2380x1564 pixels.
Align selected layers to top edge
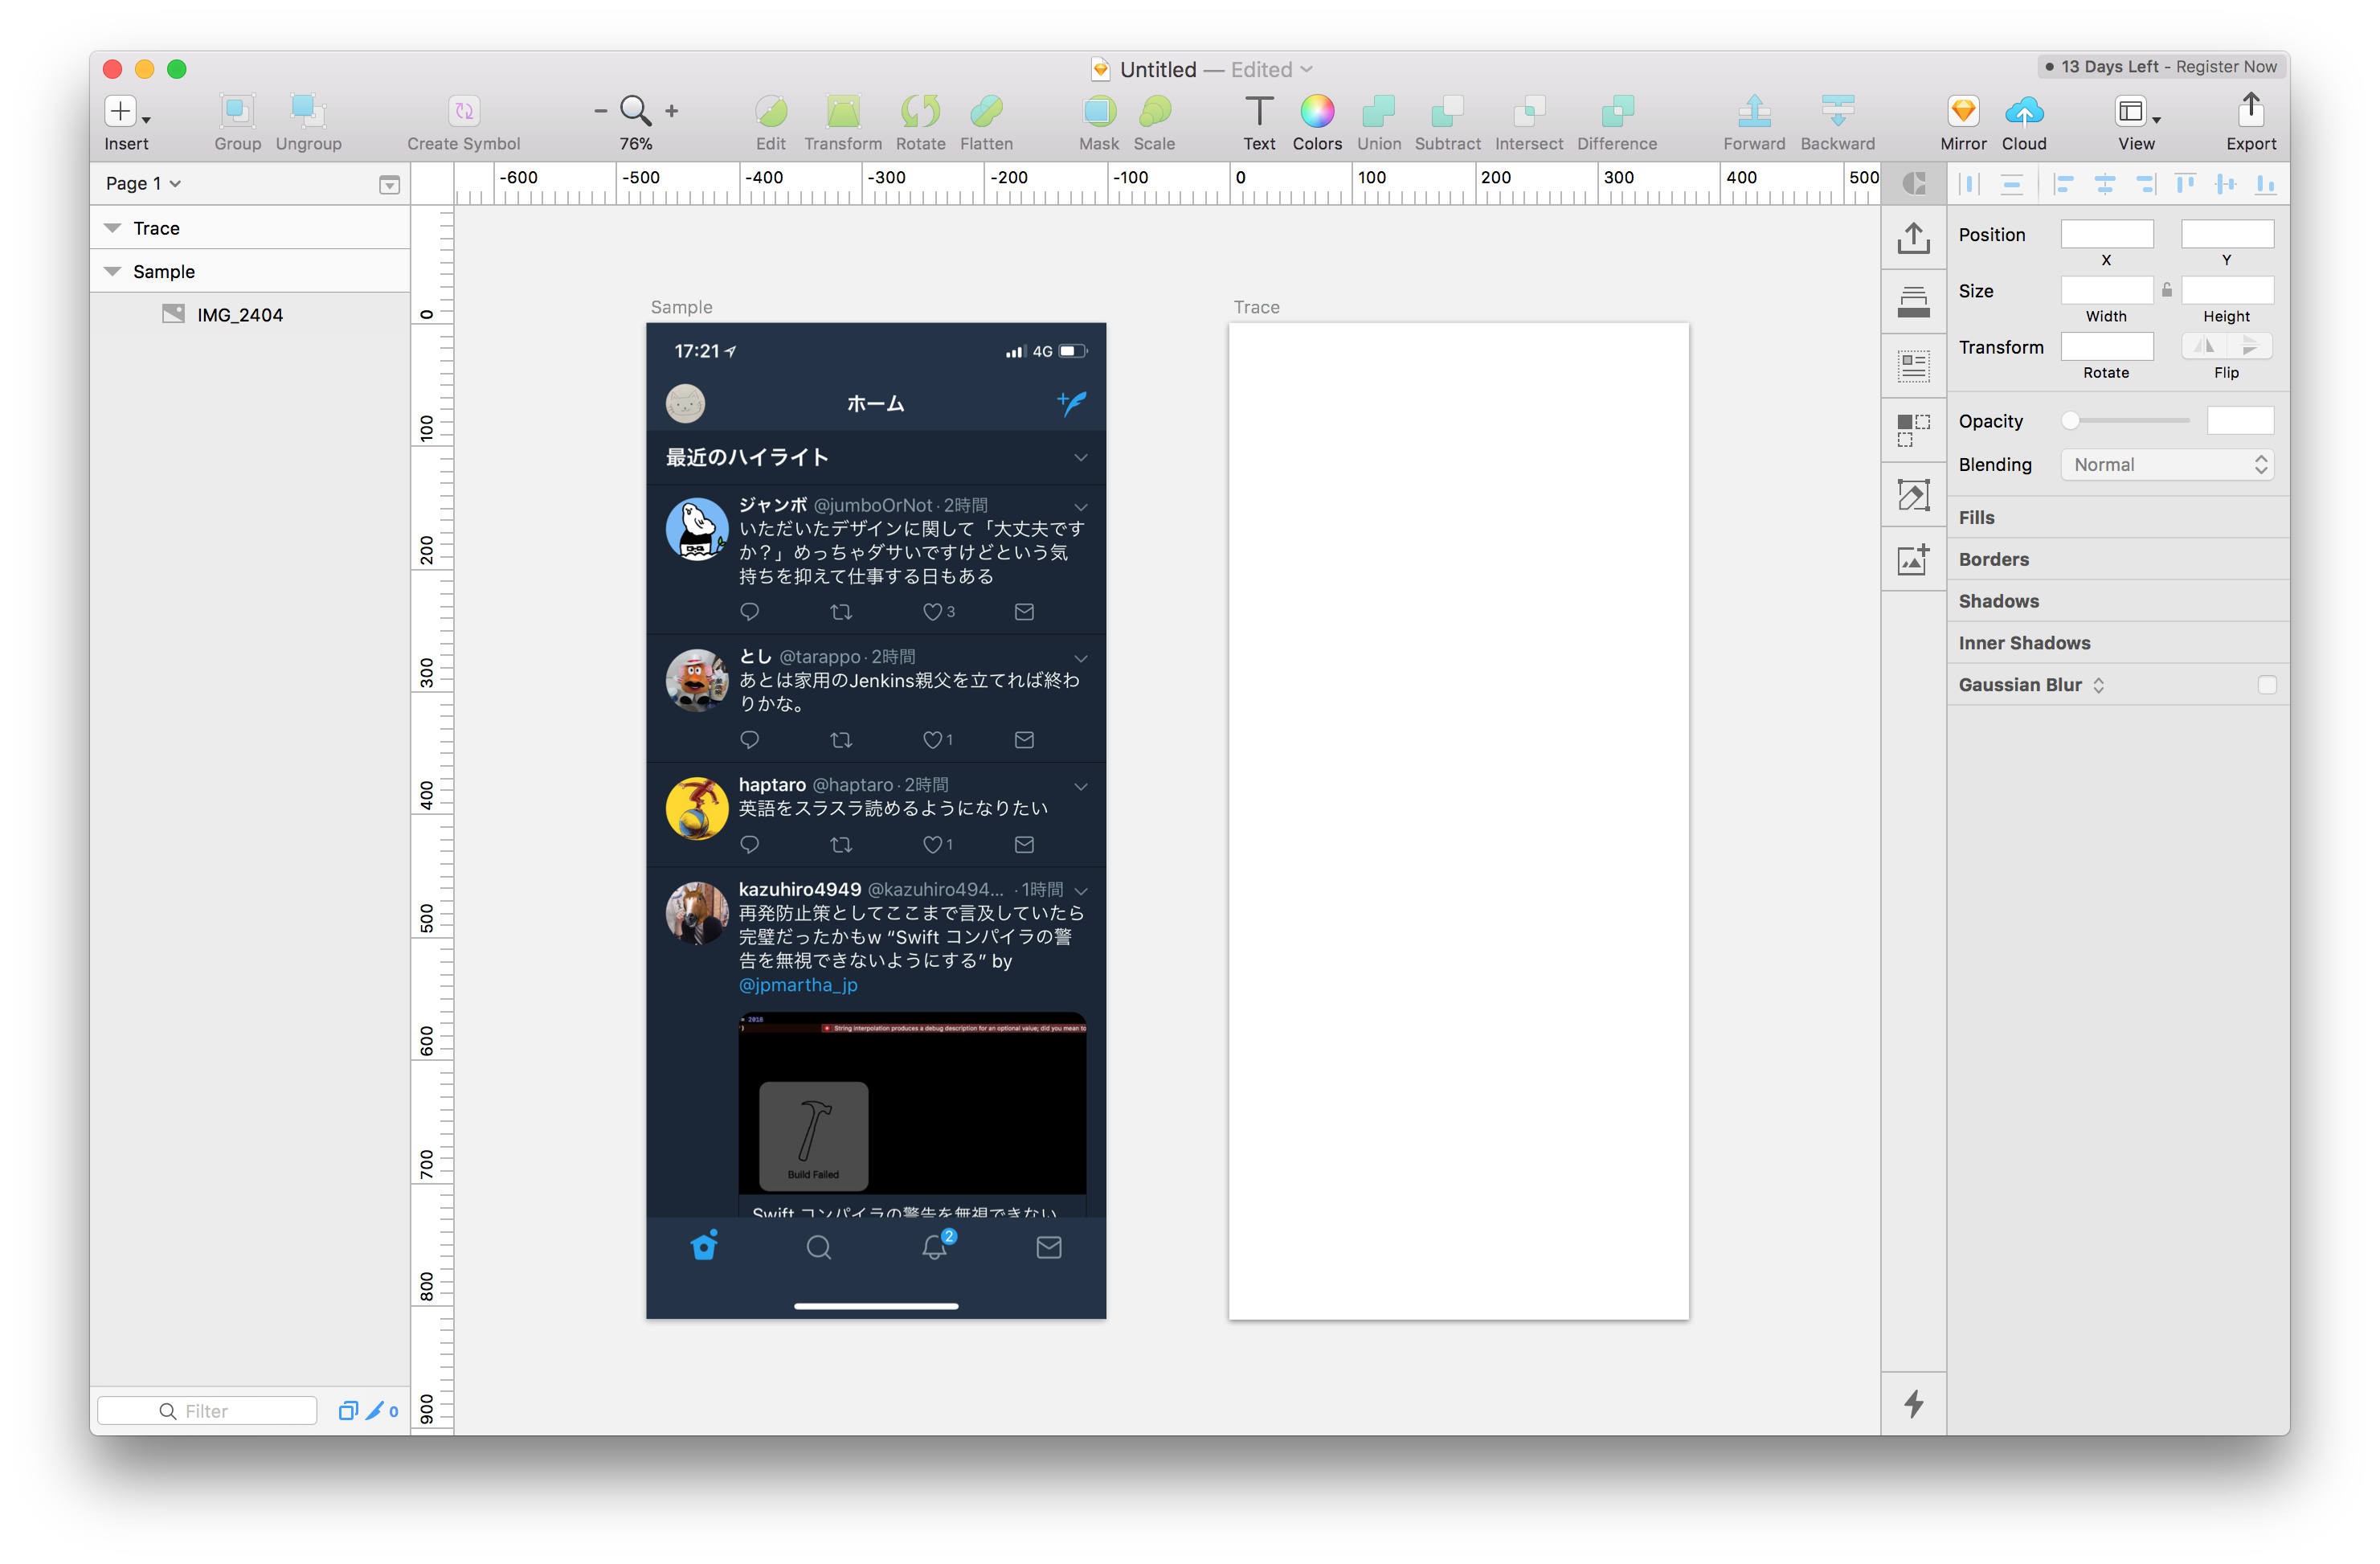2186,184
